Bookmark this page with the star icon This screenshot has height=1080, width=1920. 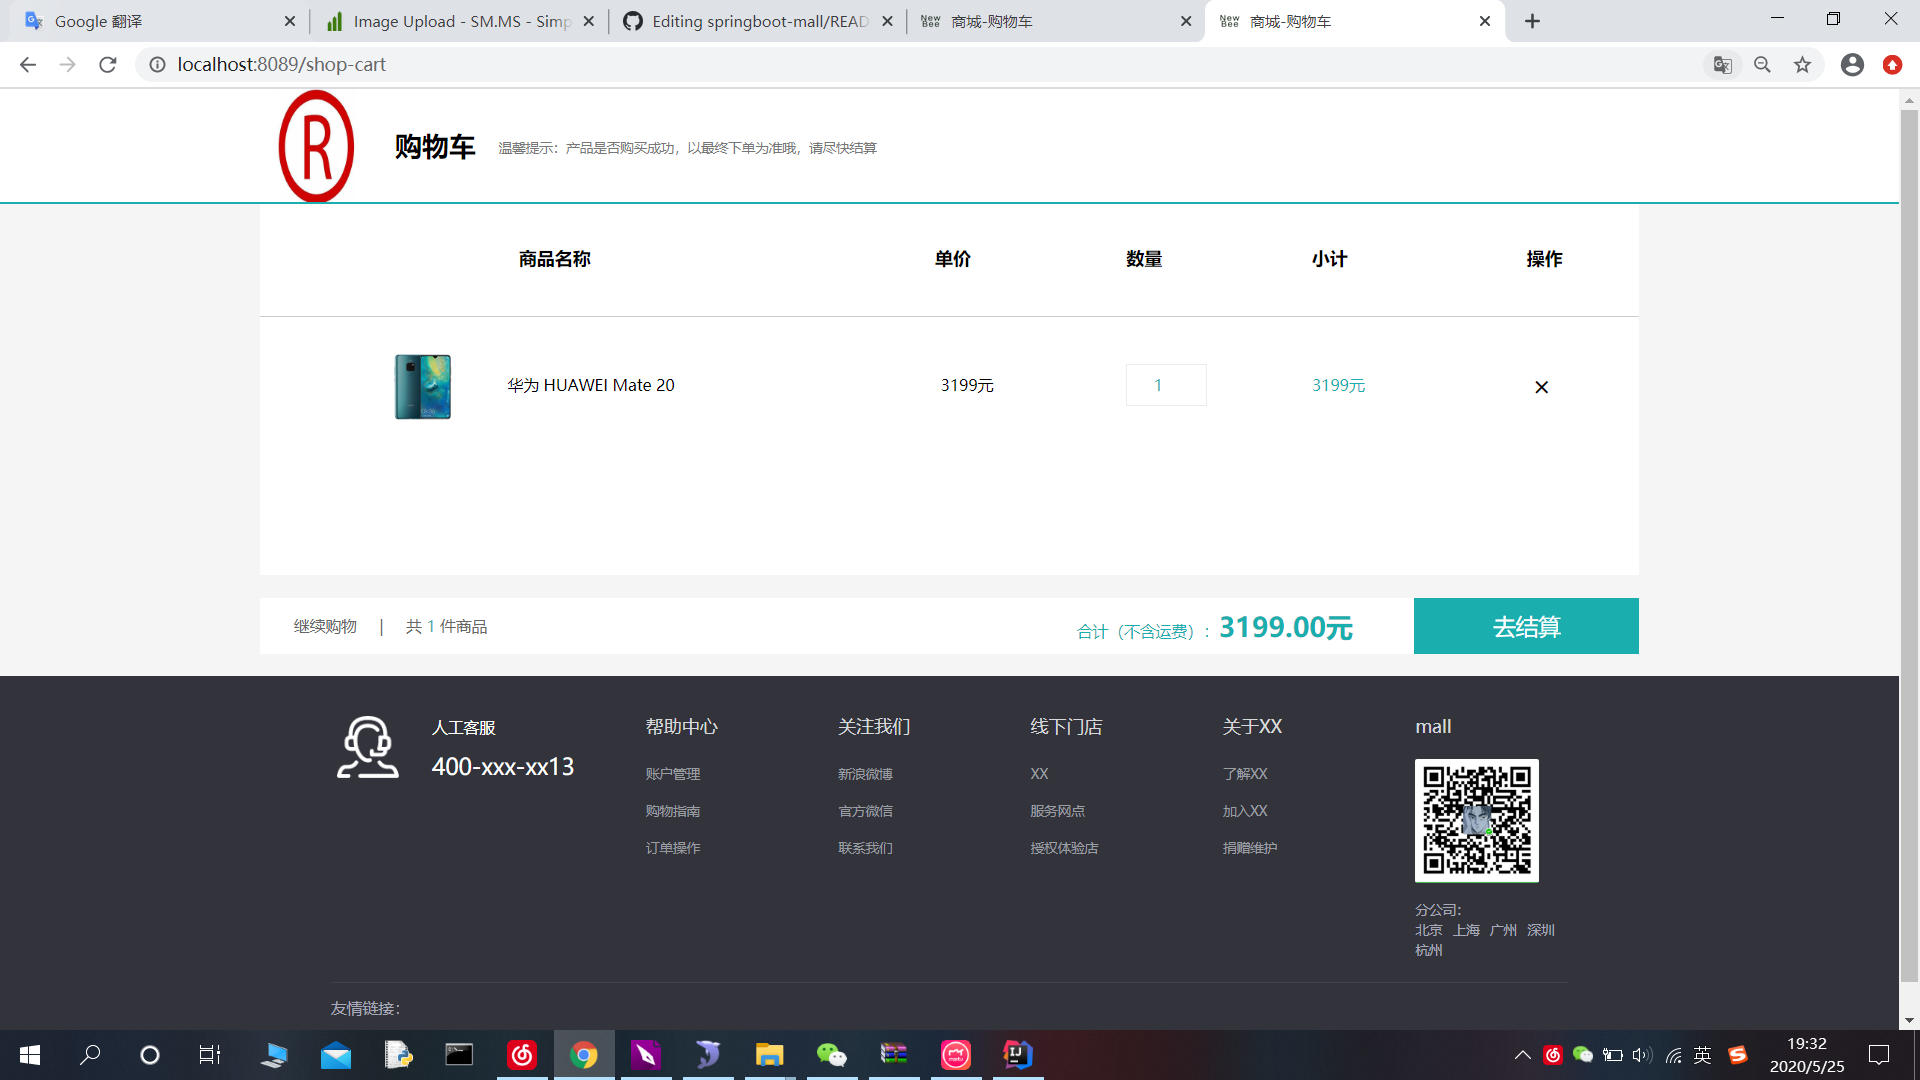click(x=1803, y=64)
